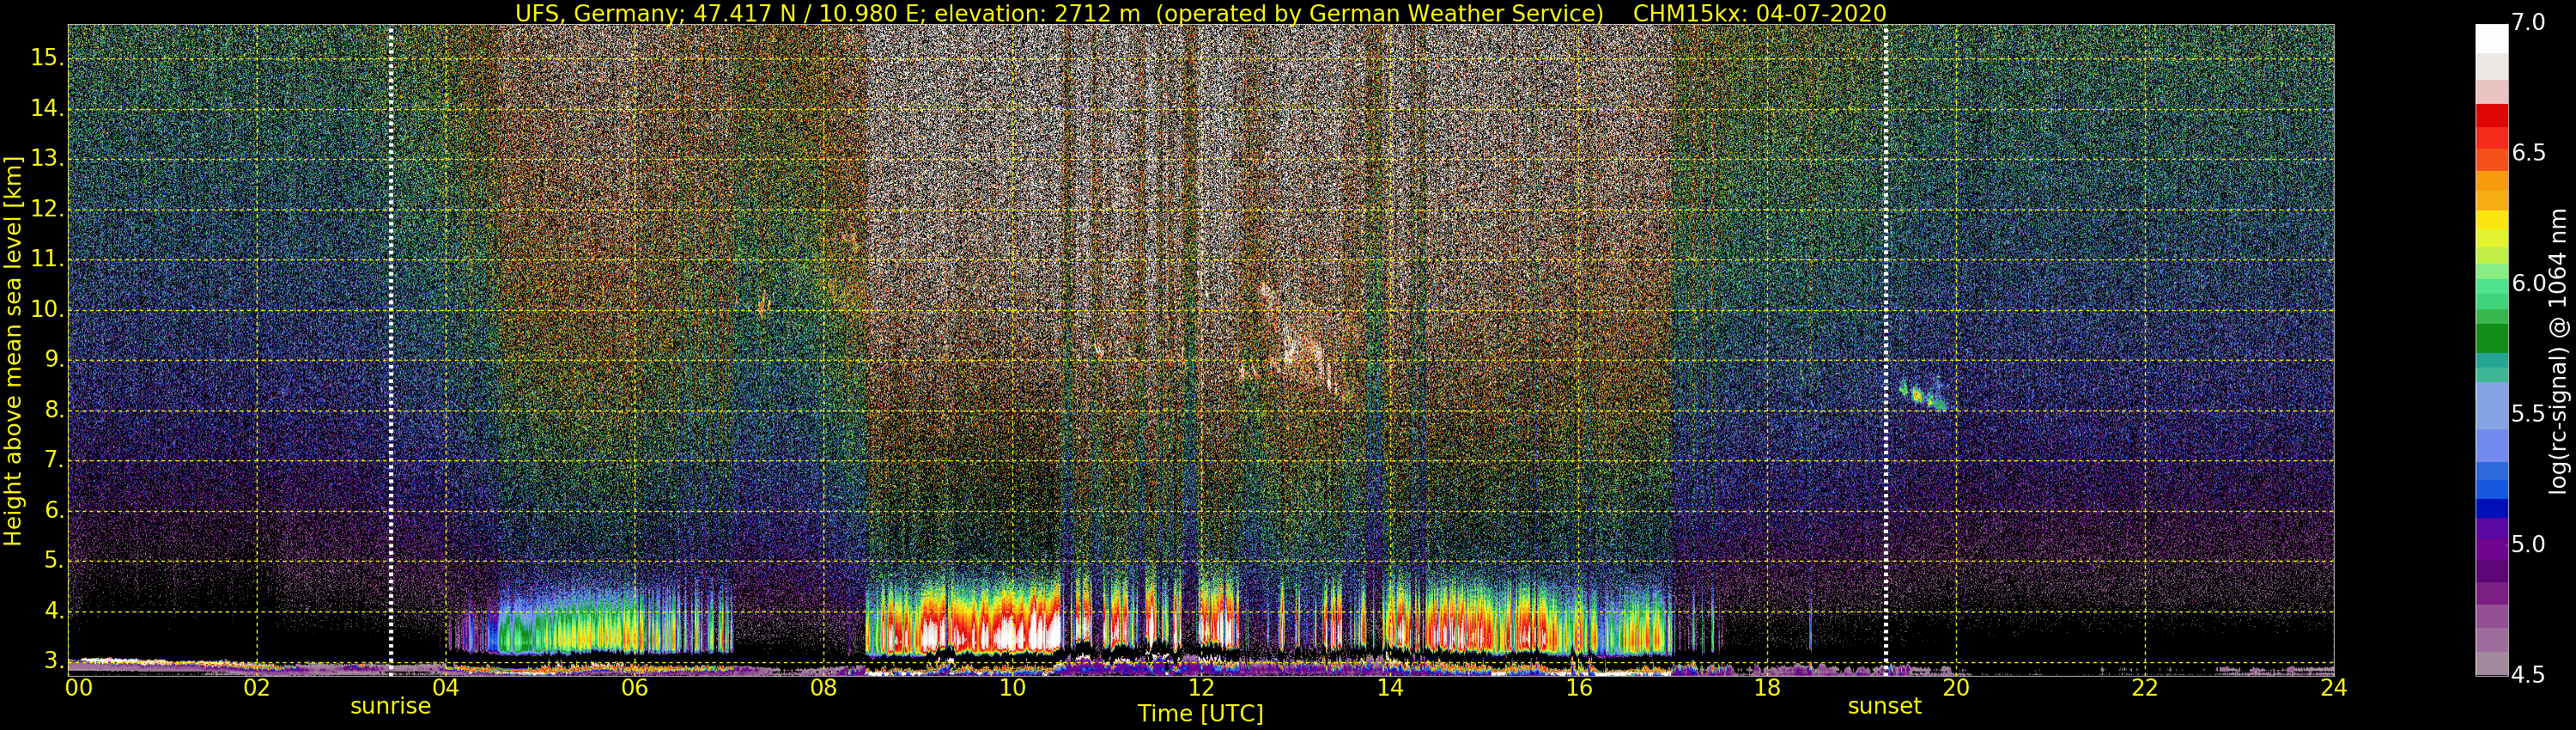Click time axis tick label '24'

tap(2334, 688)
